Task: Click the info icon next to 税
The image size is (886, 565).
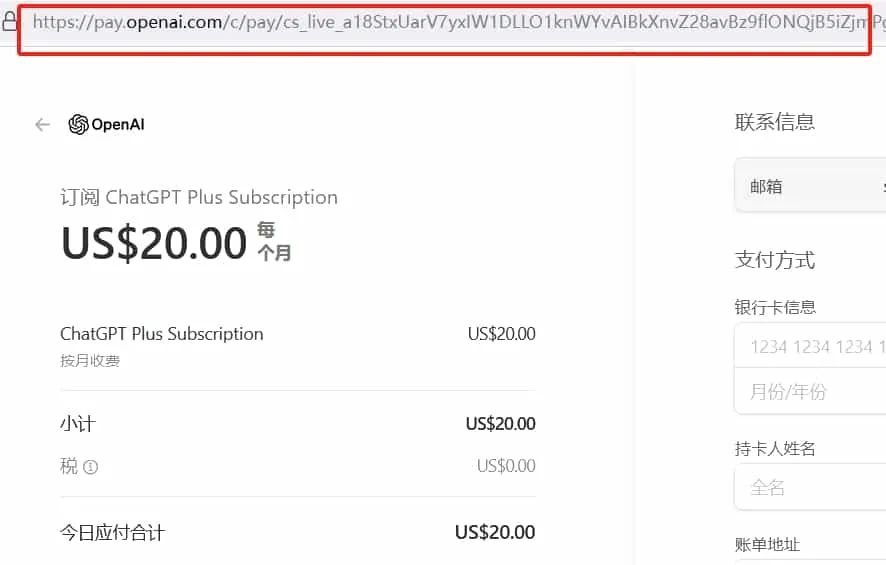Action: pyautogui.click(x=90, y=467)
